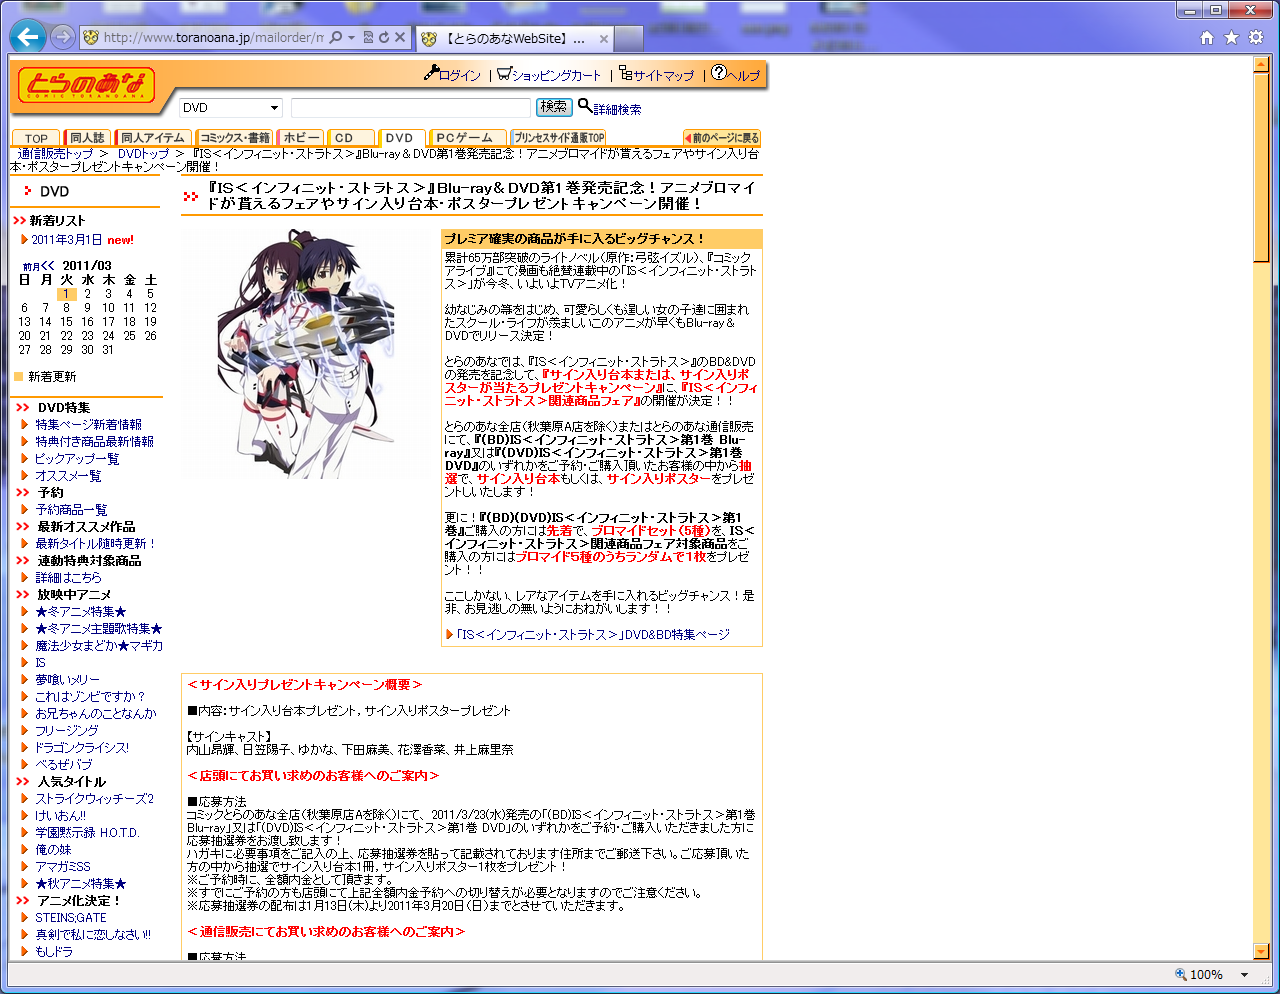Open the DVD category dropdown
The width and height of the screenshot is (1280, 994).
231,108
